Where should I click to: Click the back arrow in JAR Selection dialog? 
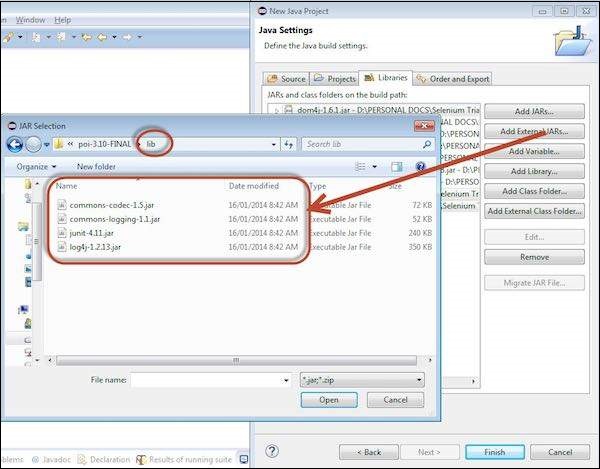(15, 145)
